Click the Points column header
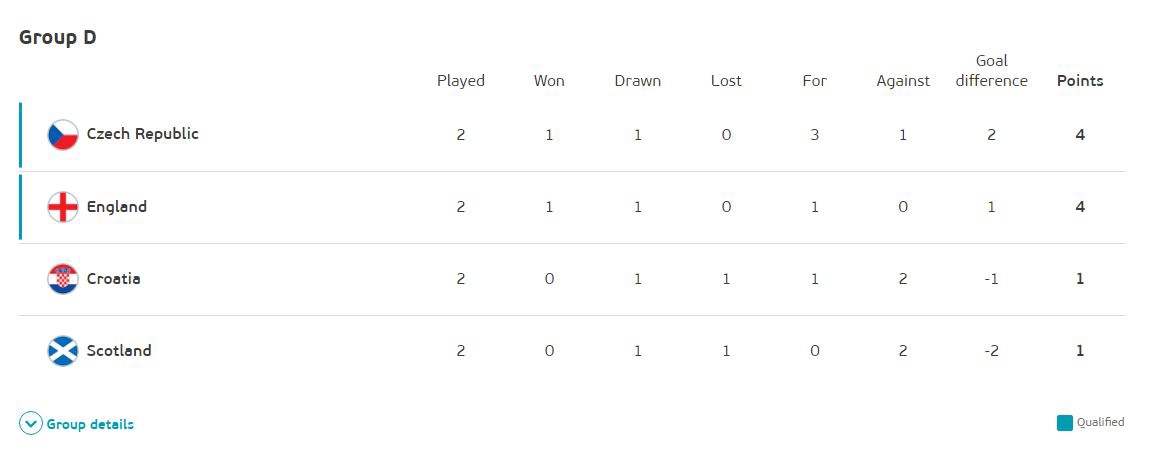Viewport: 1152px width, 462px height. [x=1080, y=81]
